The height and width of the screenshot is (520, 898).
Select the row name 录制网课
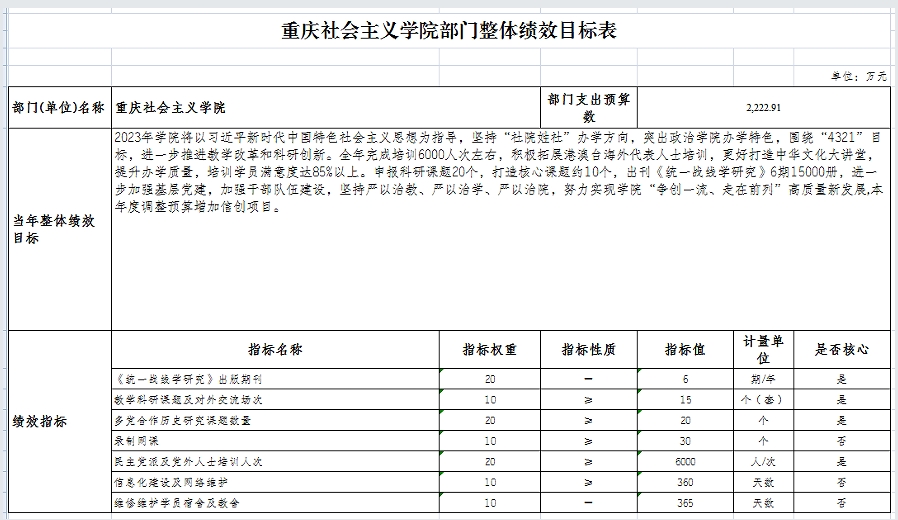click(136, 441)
